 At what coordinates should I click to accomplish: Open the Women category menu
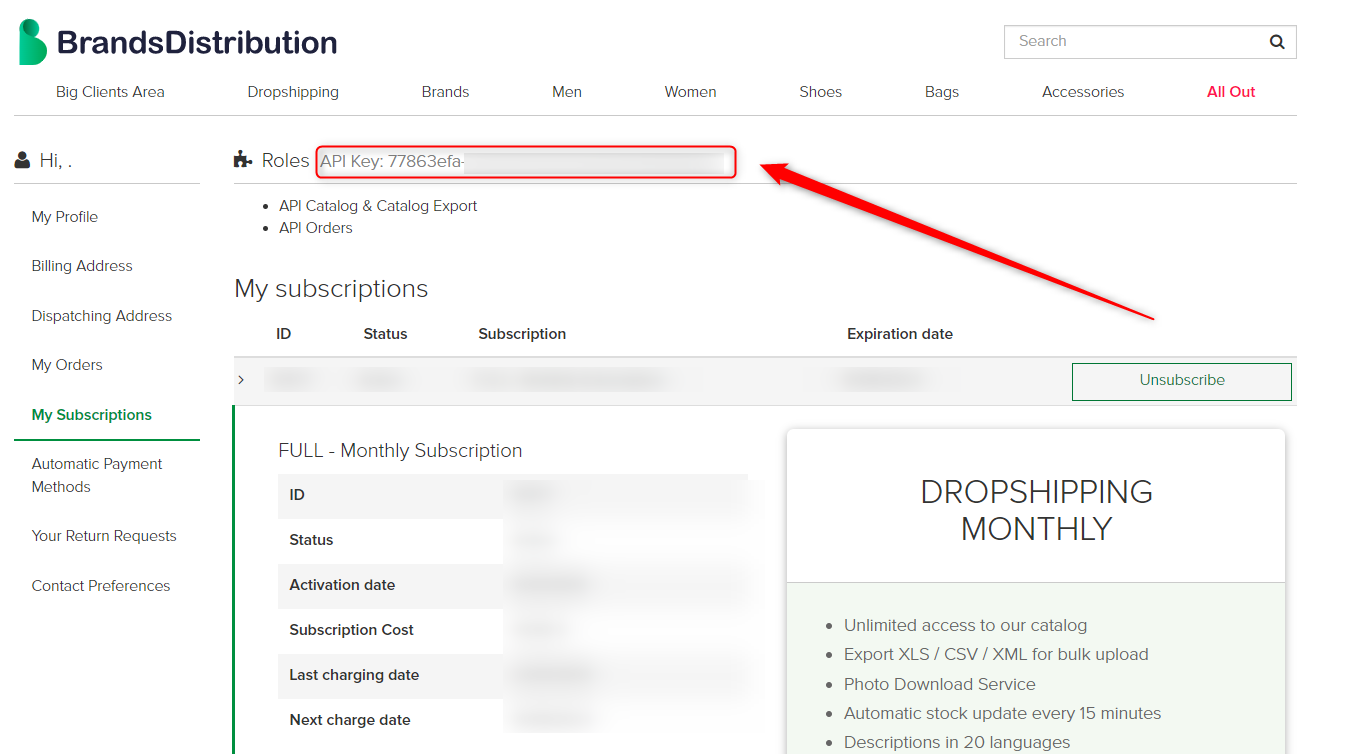pos(690,92)
